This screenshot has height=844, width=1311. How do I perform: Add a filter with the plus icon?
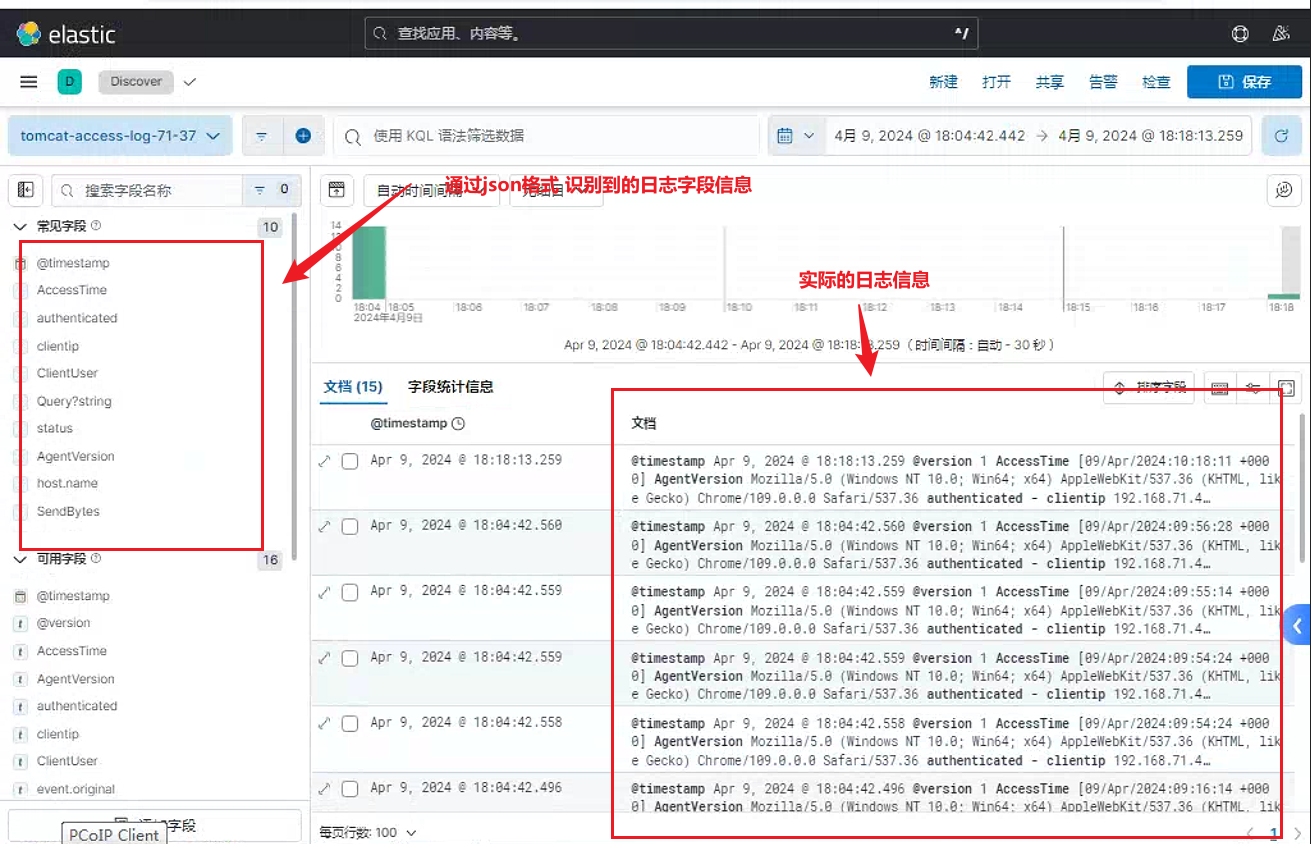coord(303,136)
